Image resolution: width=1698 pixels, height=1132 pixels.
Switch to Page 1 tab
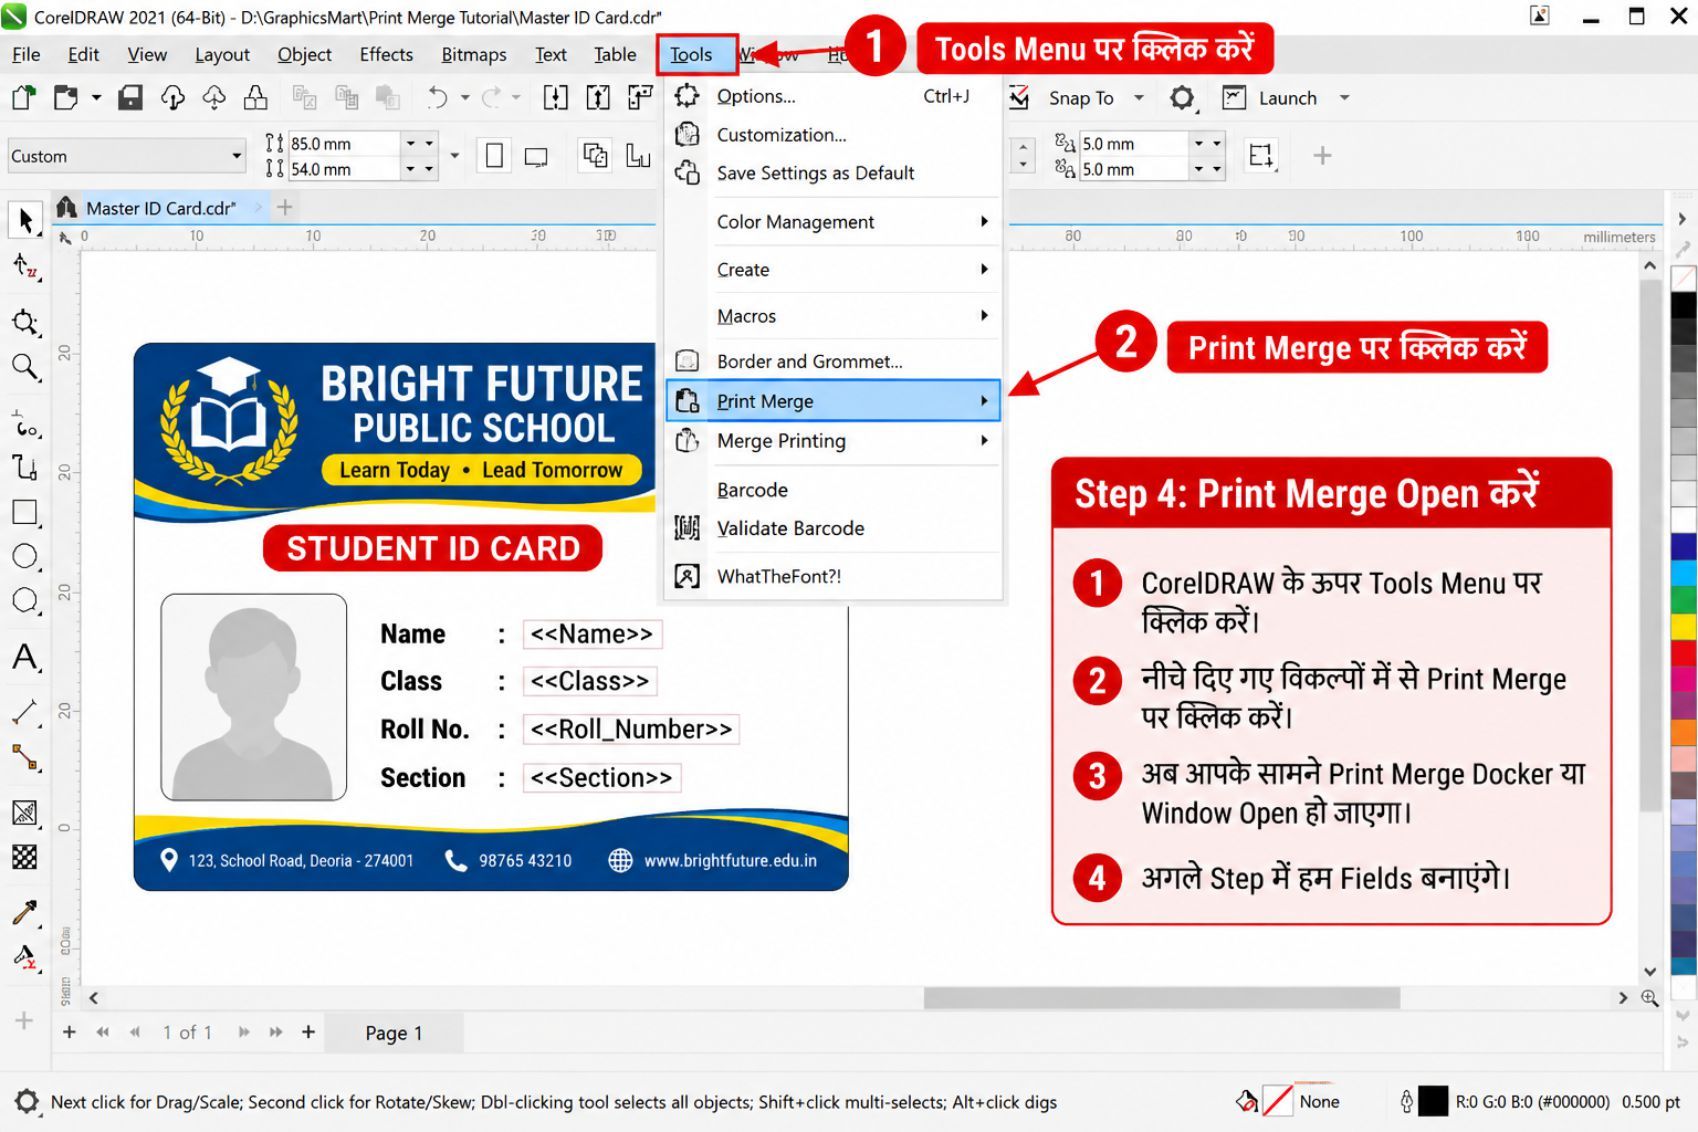pos(394,1033)
